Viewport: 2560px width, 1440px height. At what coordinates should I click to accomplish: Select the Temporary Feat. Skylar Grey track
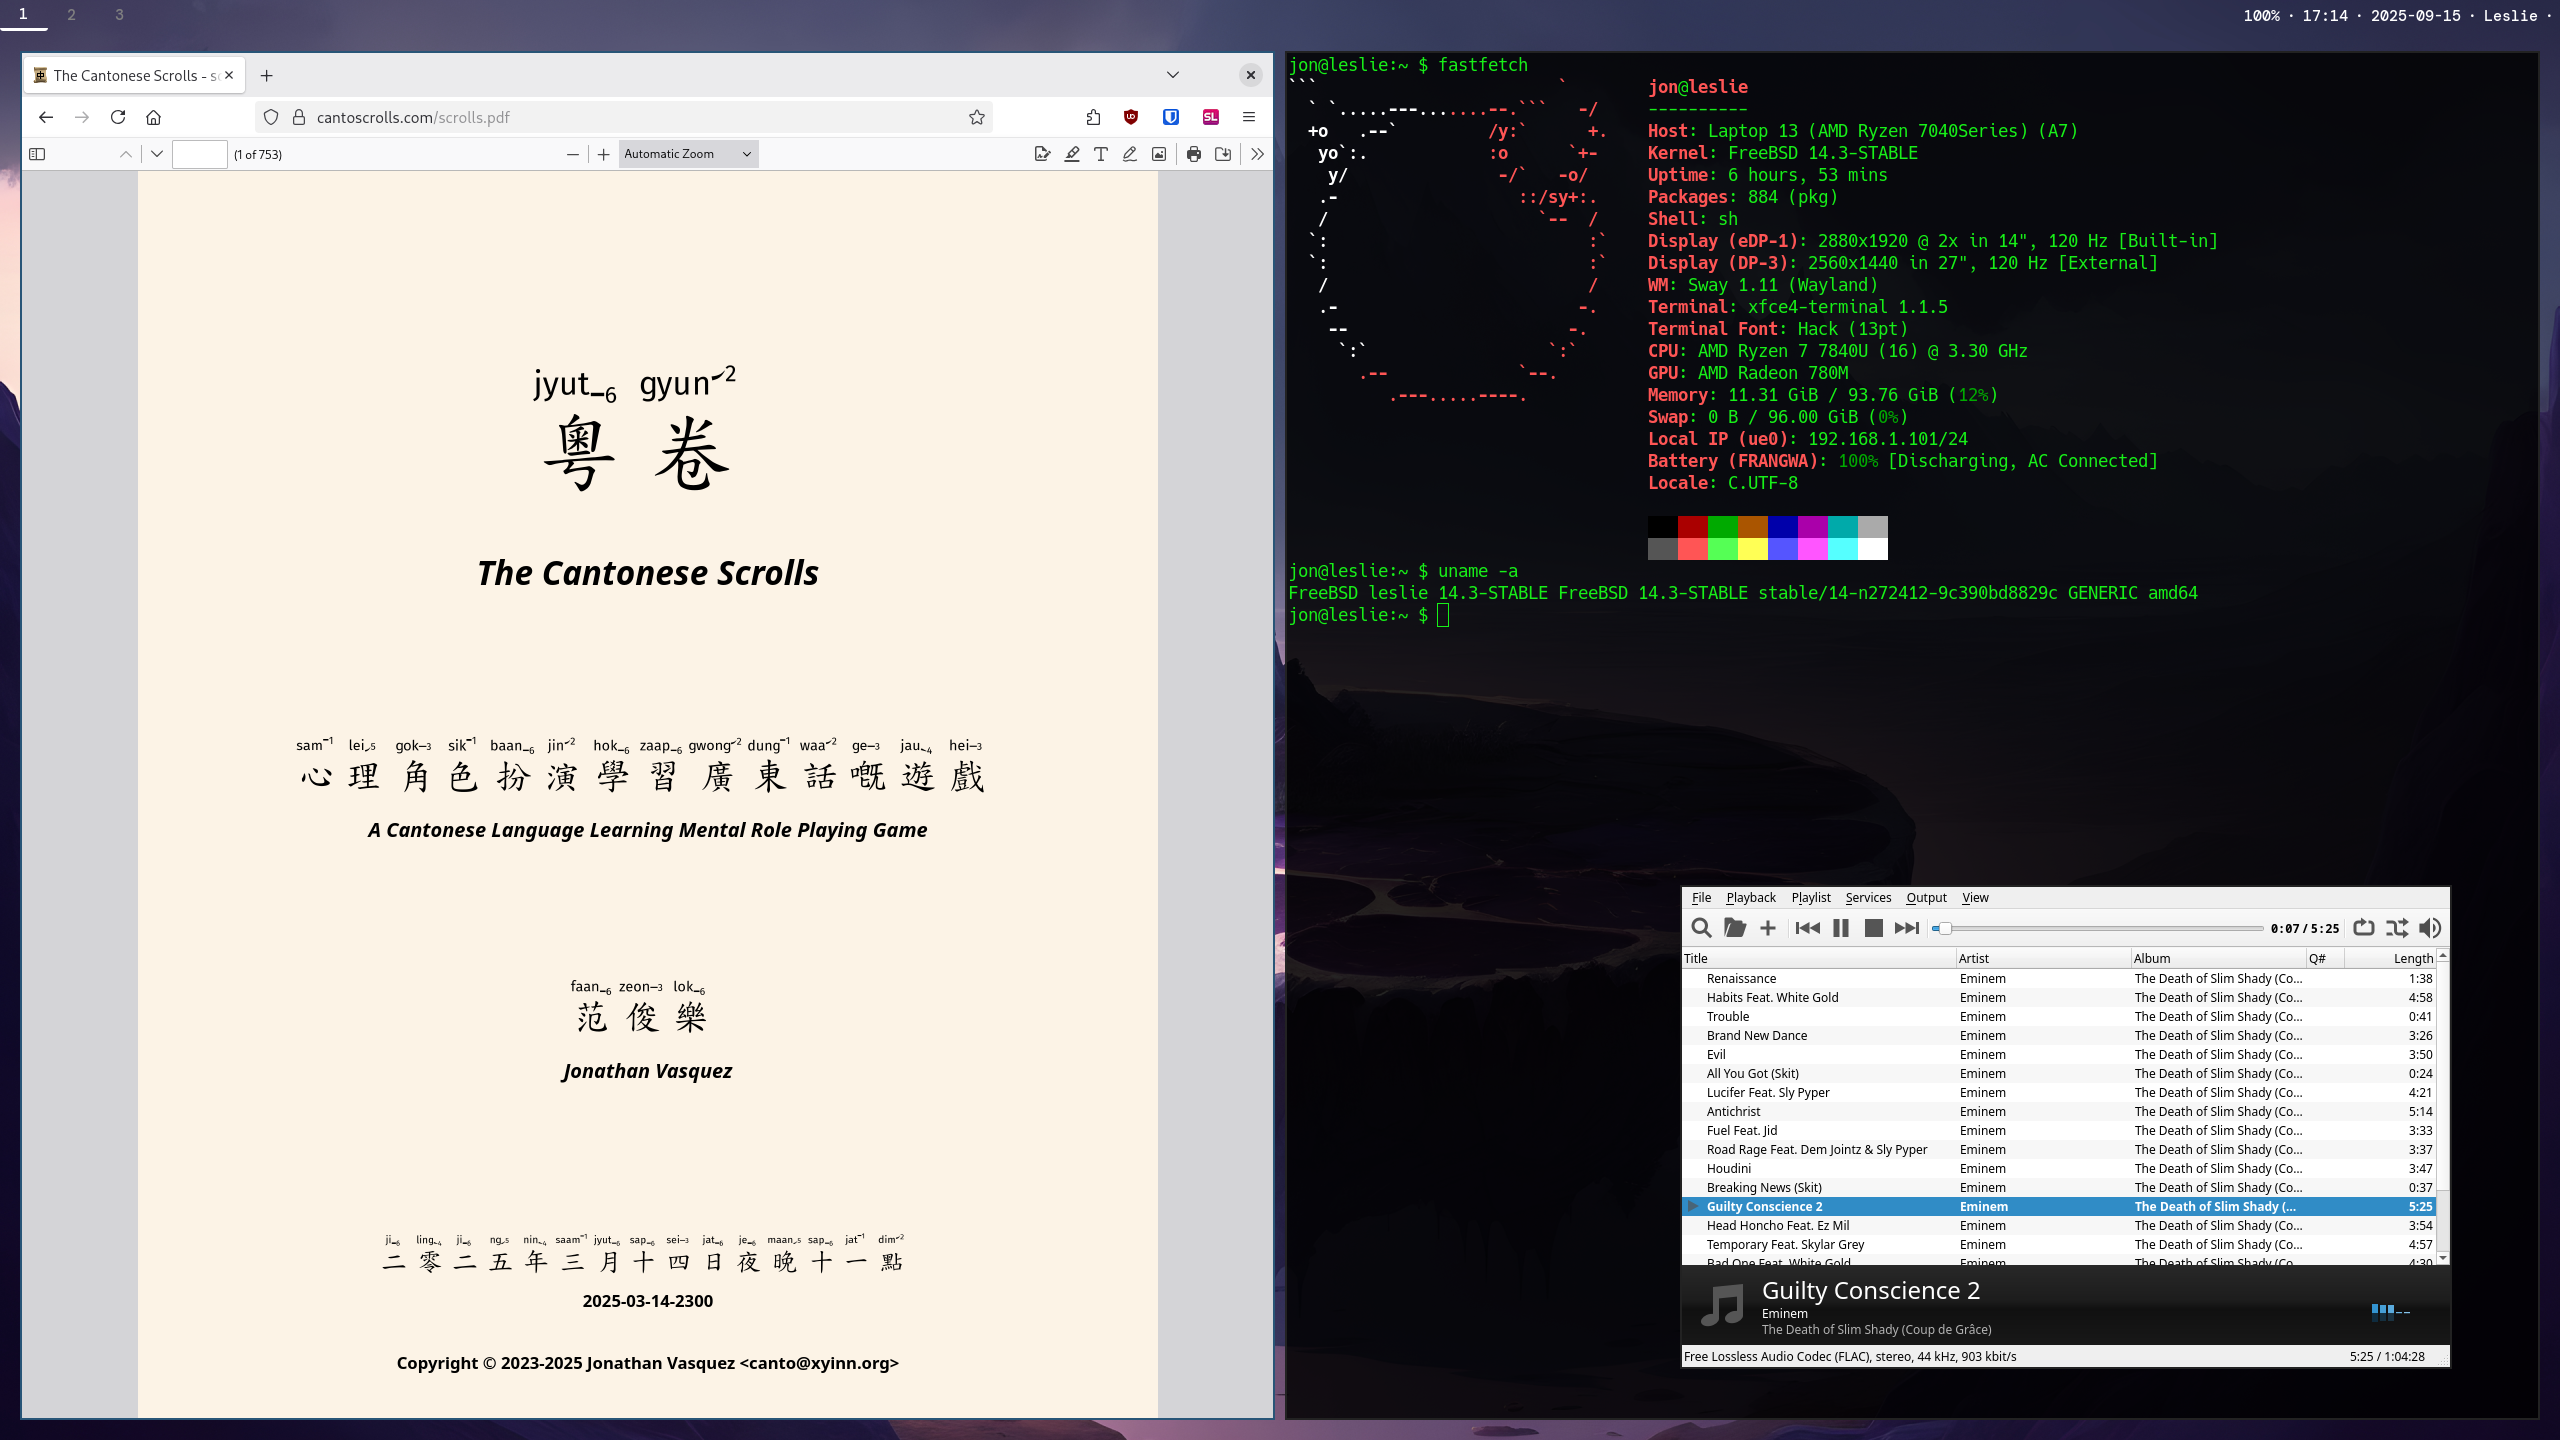tap(2059, 1245)
